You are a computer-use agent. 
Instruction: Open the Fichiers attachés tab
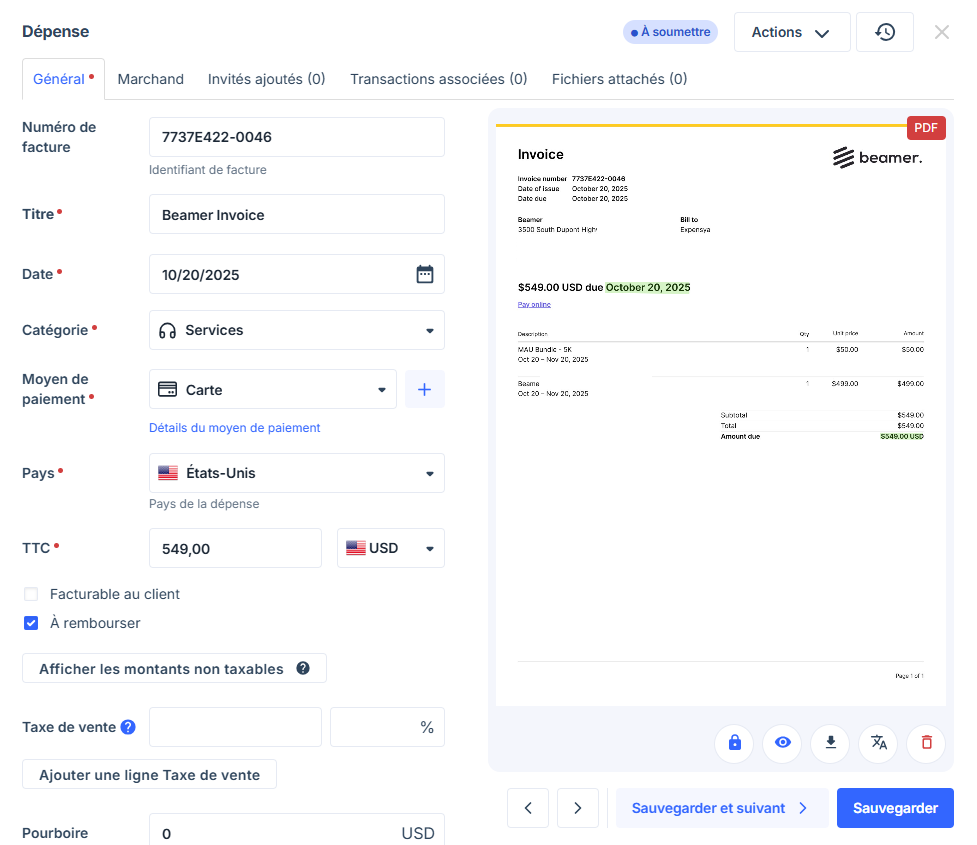(x=619, y=79)
